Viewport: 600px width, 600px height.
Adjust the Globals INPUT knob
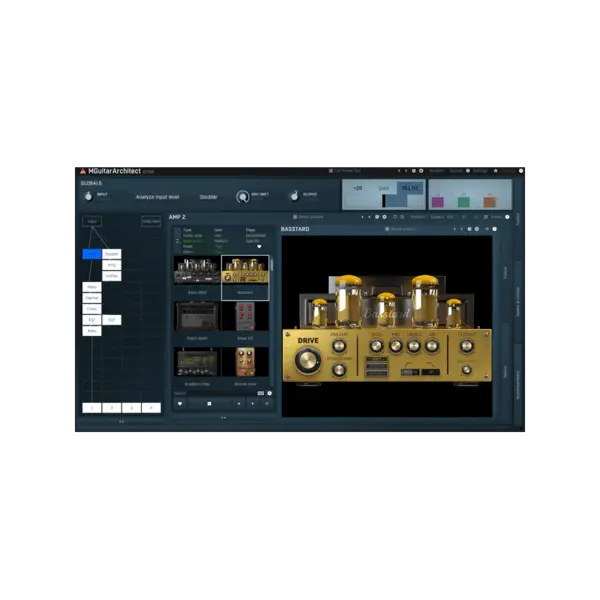click(x=88, y=196)
